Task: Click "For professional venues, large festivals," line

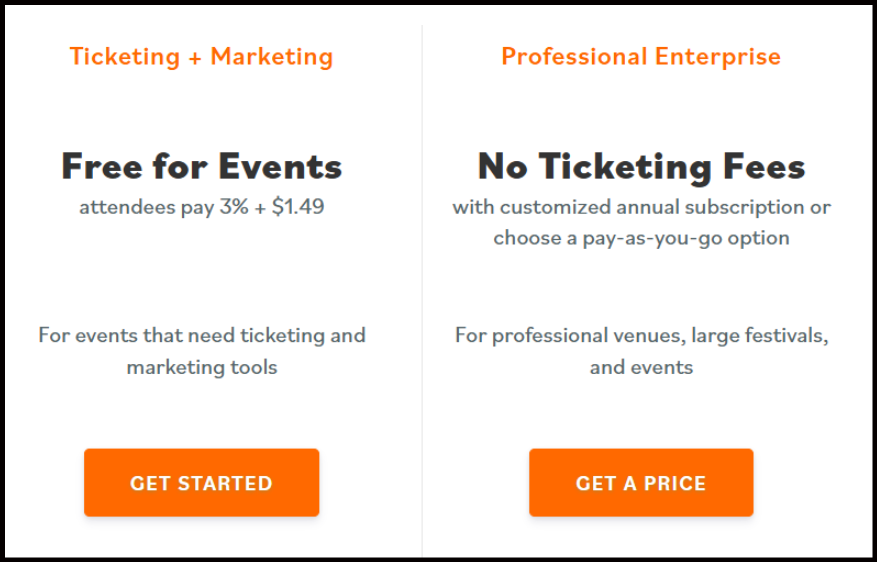Action: [641, 335]
